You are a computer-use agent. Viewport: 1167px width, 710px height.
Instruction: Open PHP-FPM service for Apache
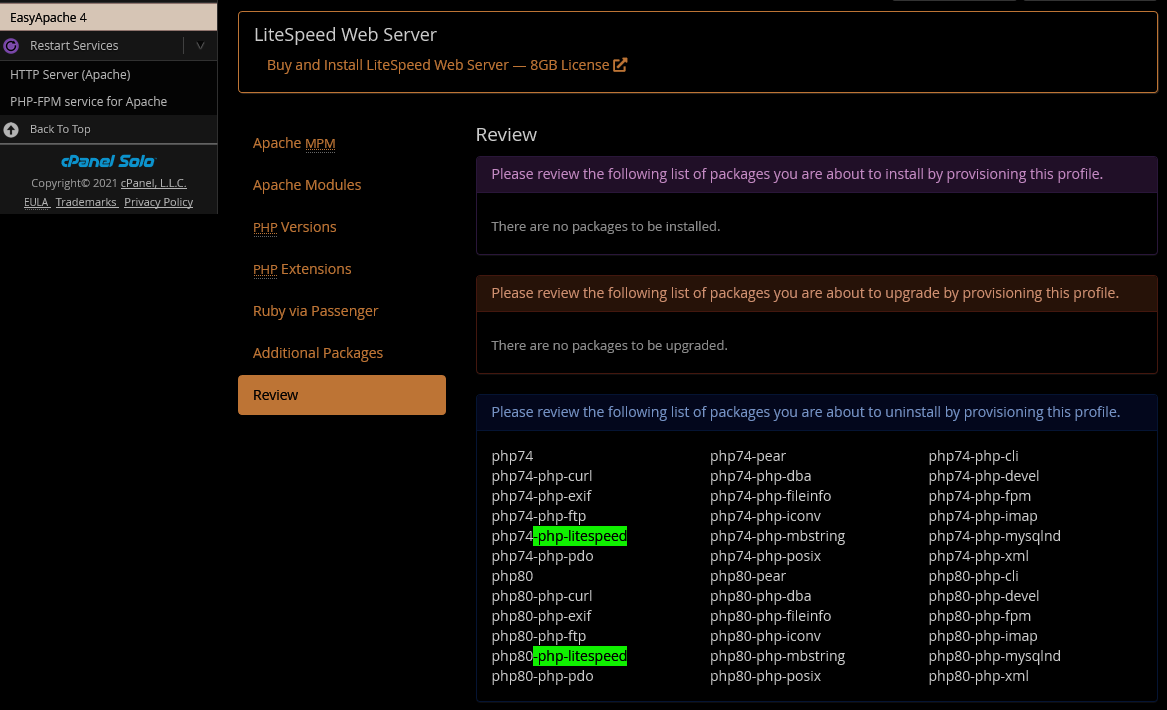(x=89, y=101)
